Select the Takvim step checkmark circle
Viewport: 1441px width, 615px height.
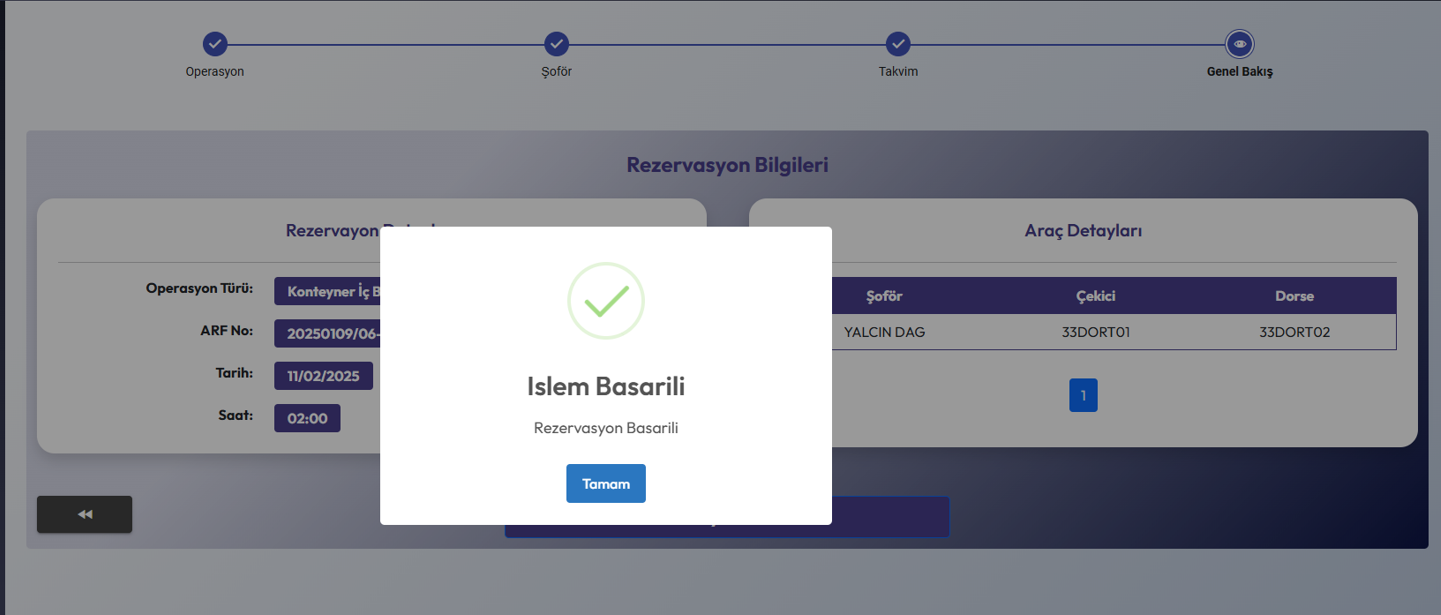(x=898, y=44)
